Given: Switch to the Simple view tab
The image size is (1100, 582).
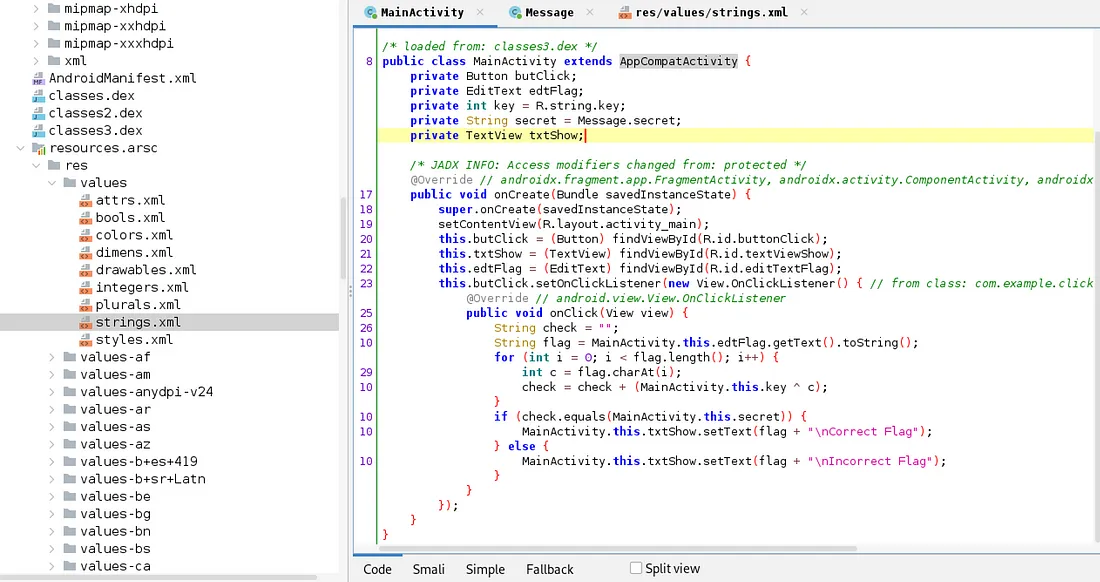Looking at the screenshot, I should point(485,569).
